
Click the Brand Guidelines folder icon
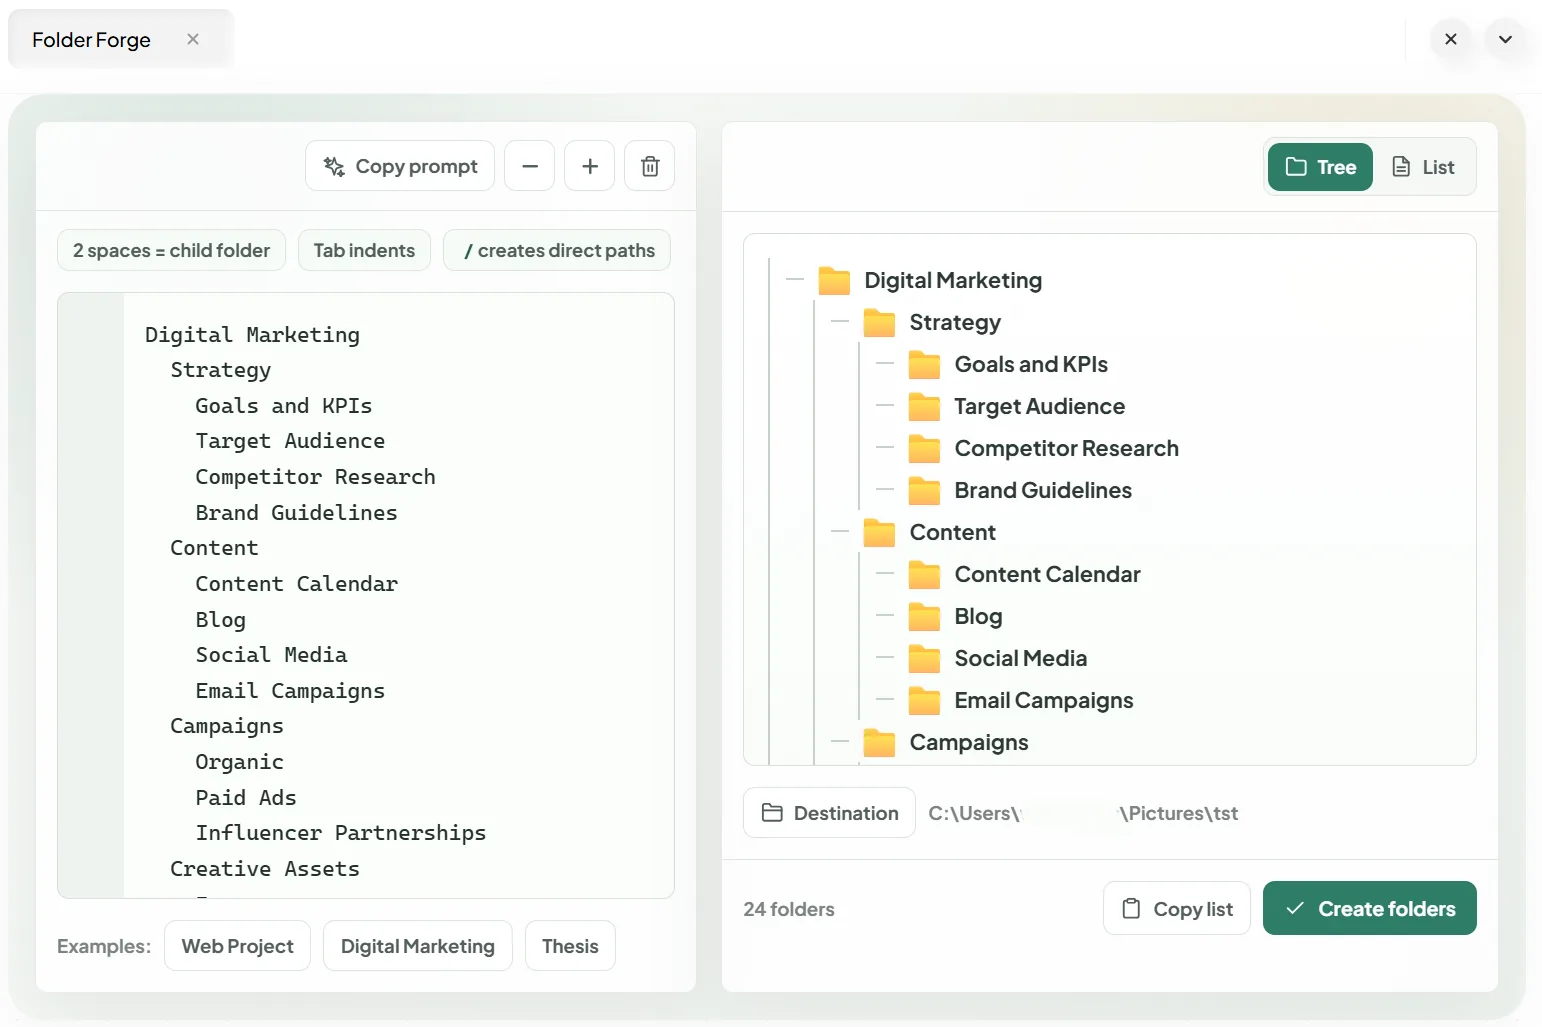tap(924, 491)
